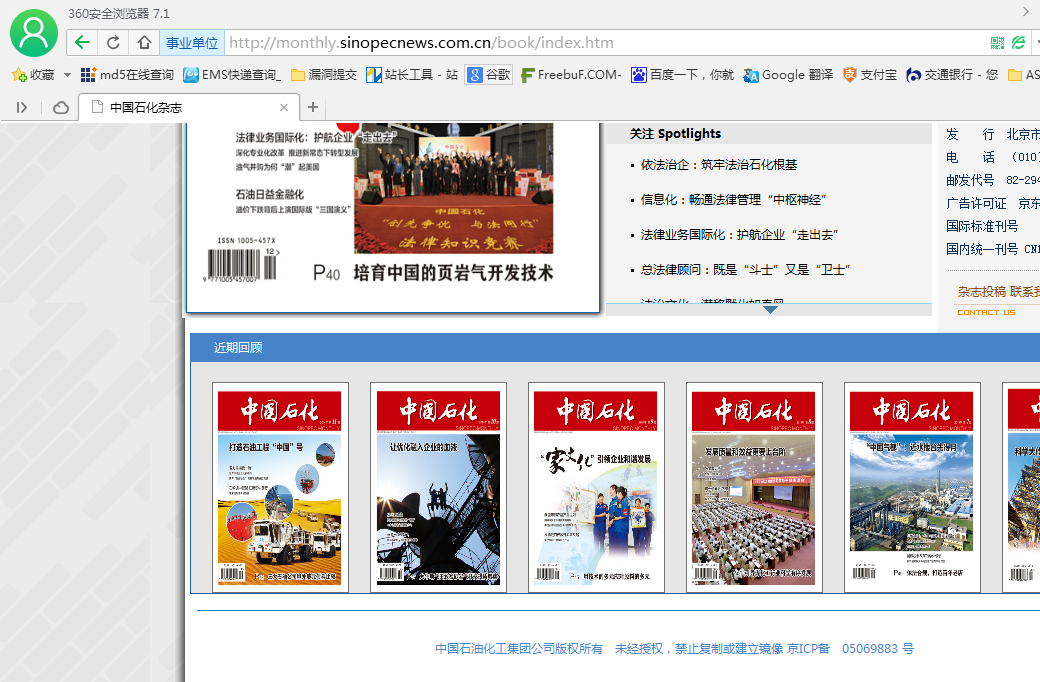Reload the page with refresh icon

coord(113,42)
